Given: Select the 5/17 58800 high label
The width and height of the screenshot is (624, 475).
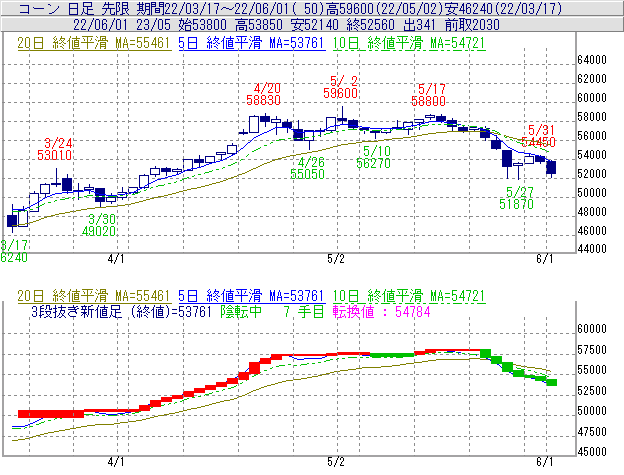Looking at the screenshot, I should click(429, 95).
